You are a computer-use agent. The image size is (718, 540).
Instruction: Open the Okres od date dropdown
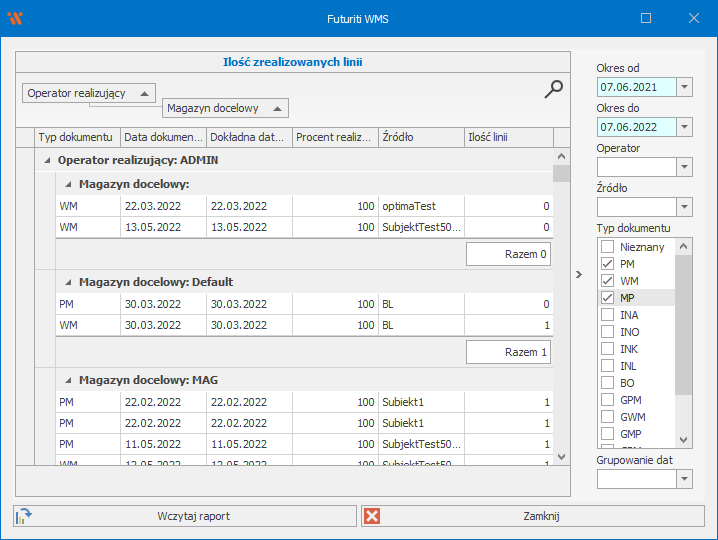pyautogui.click(x=684, y=87)
